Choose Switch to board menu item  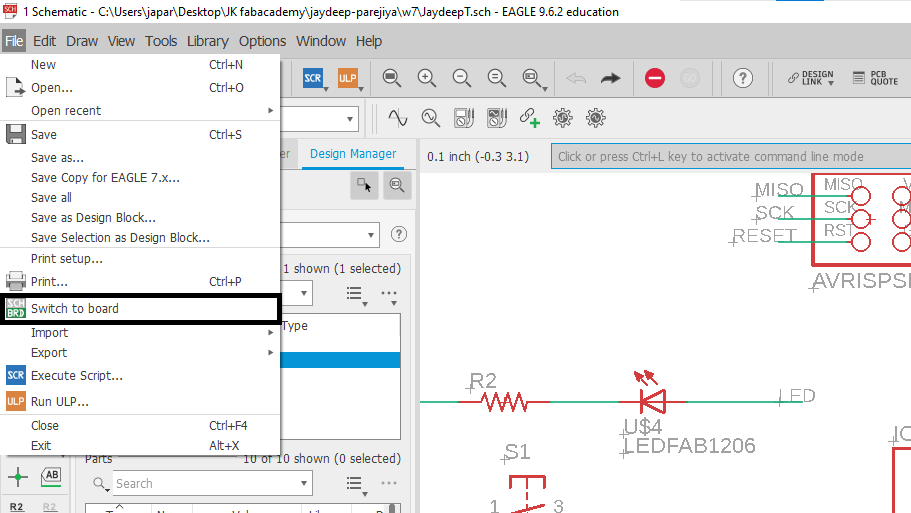coord(140,308)
